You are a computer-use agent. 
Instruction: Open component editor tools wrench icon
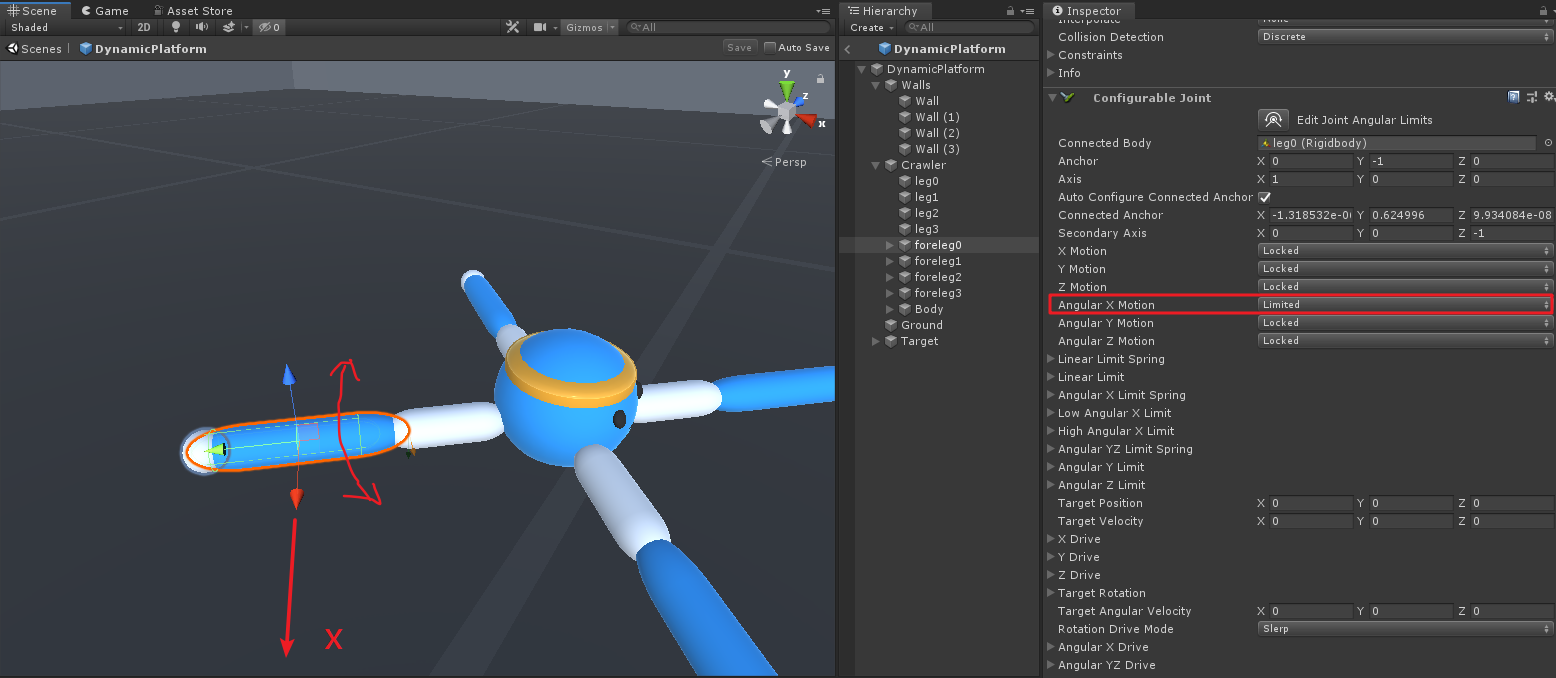(x=513, y=27)
